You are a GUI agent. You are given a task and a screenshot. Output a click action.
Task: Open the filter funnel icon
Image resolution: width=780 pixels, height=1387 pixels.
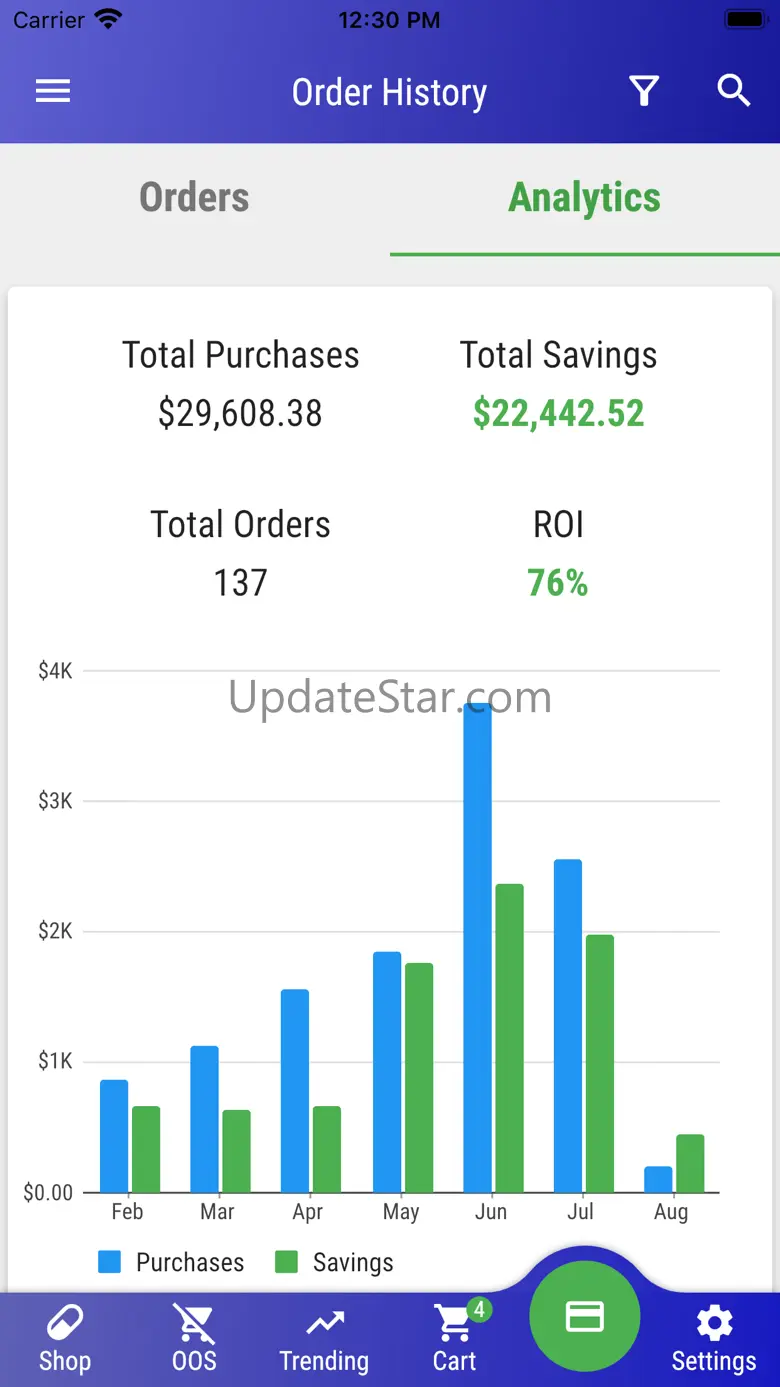[644, 91]
